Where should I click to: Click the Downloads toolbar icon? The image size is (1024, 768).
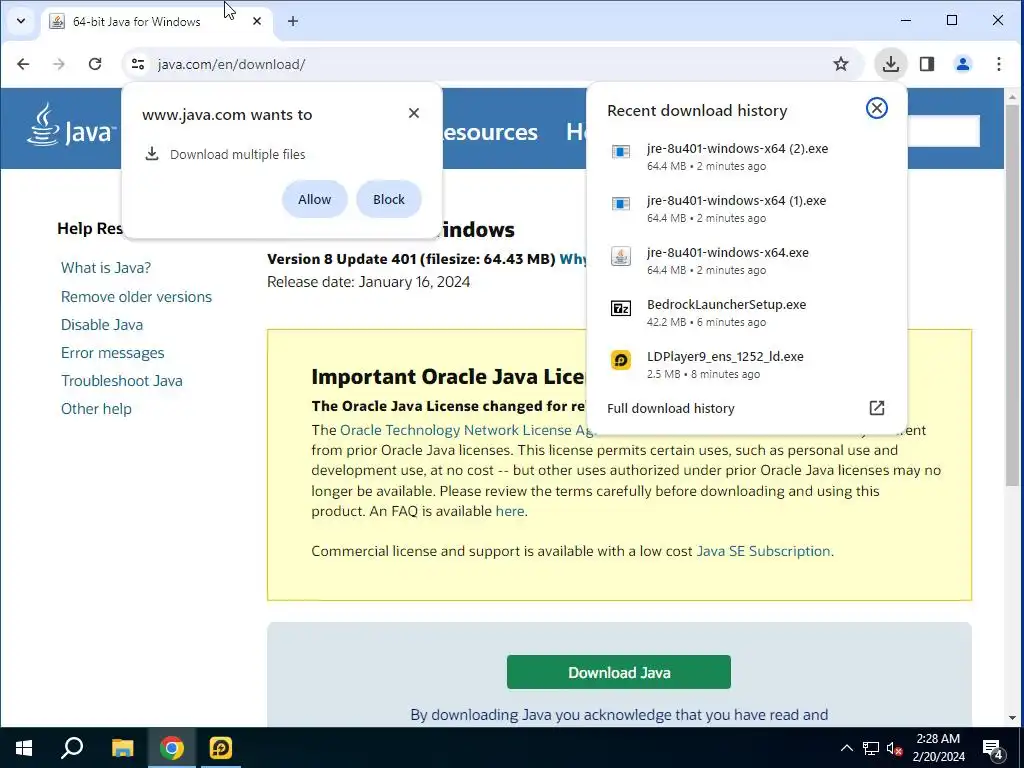[890, 64]
